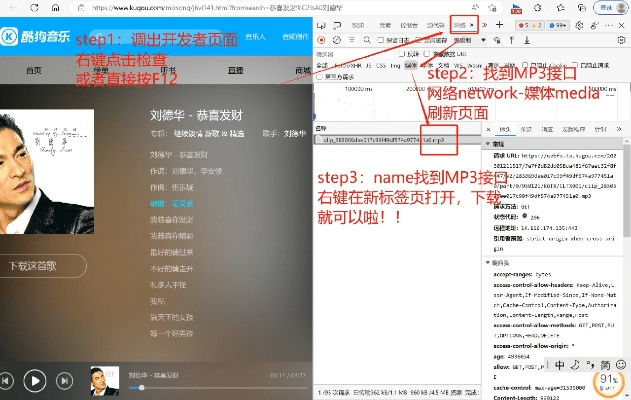Open network conditions wifi icon

[497, 40]
